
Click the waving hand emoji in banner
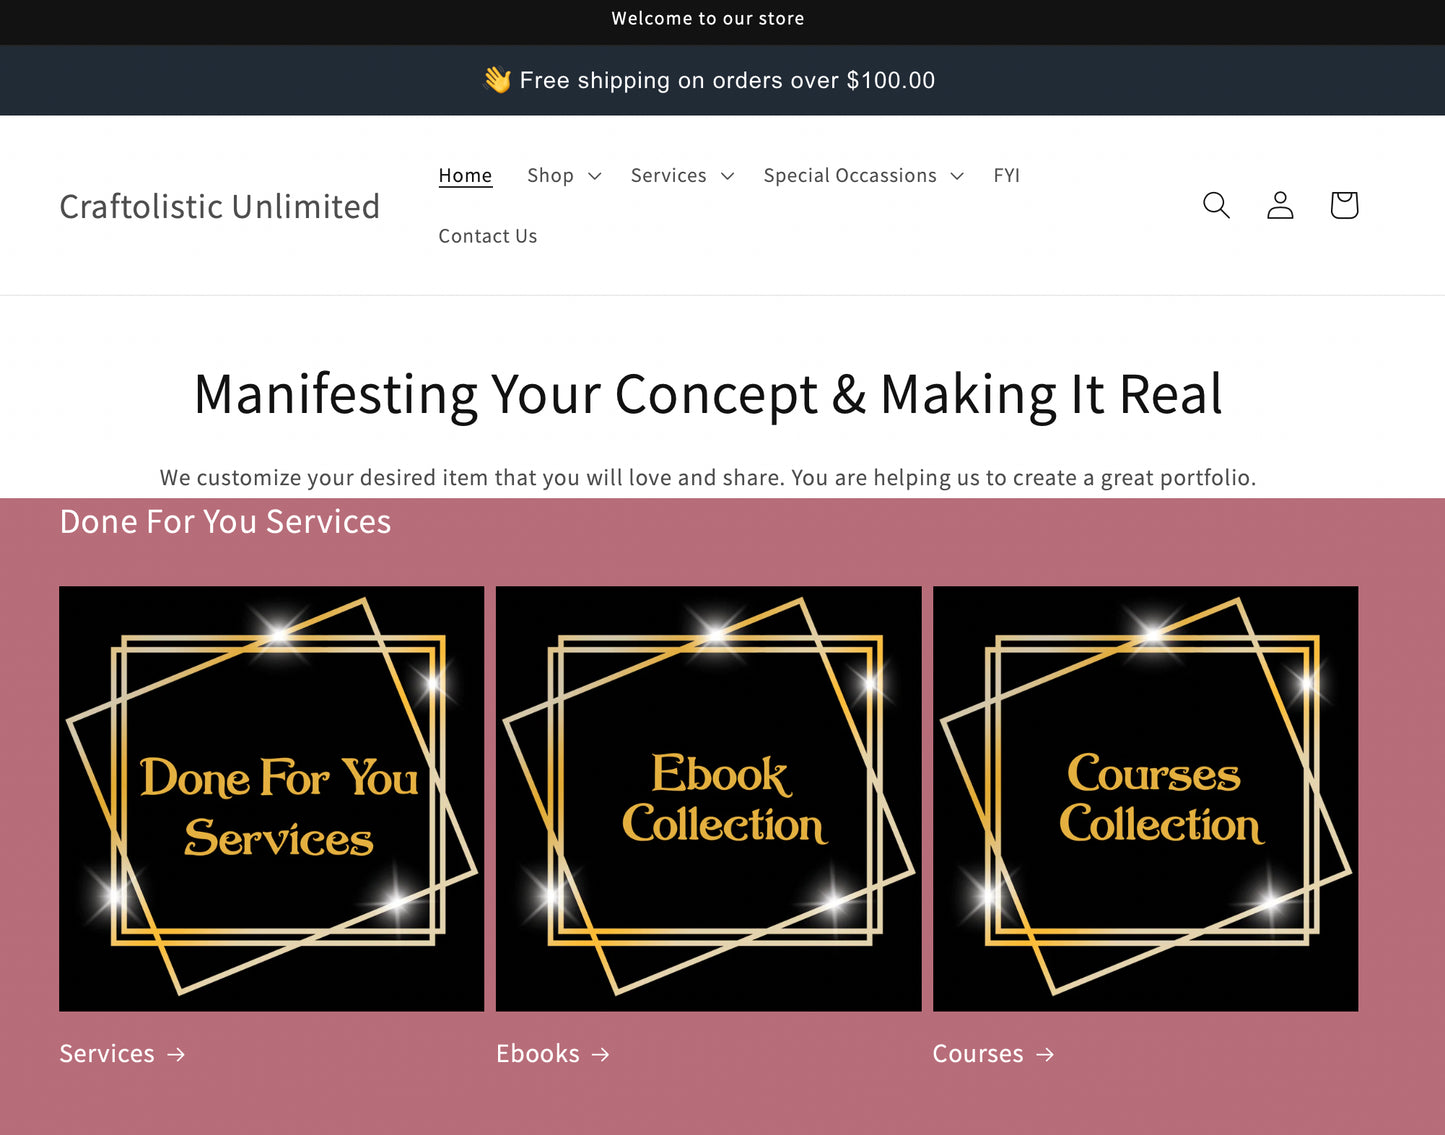click(x=497, y=80)
